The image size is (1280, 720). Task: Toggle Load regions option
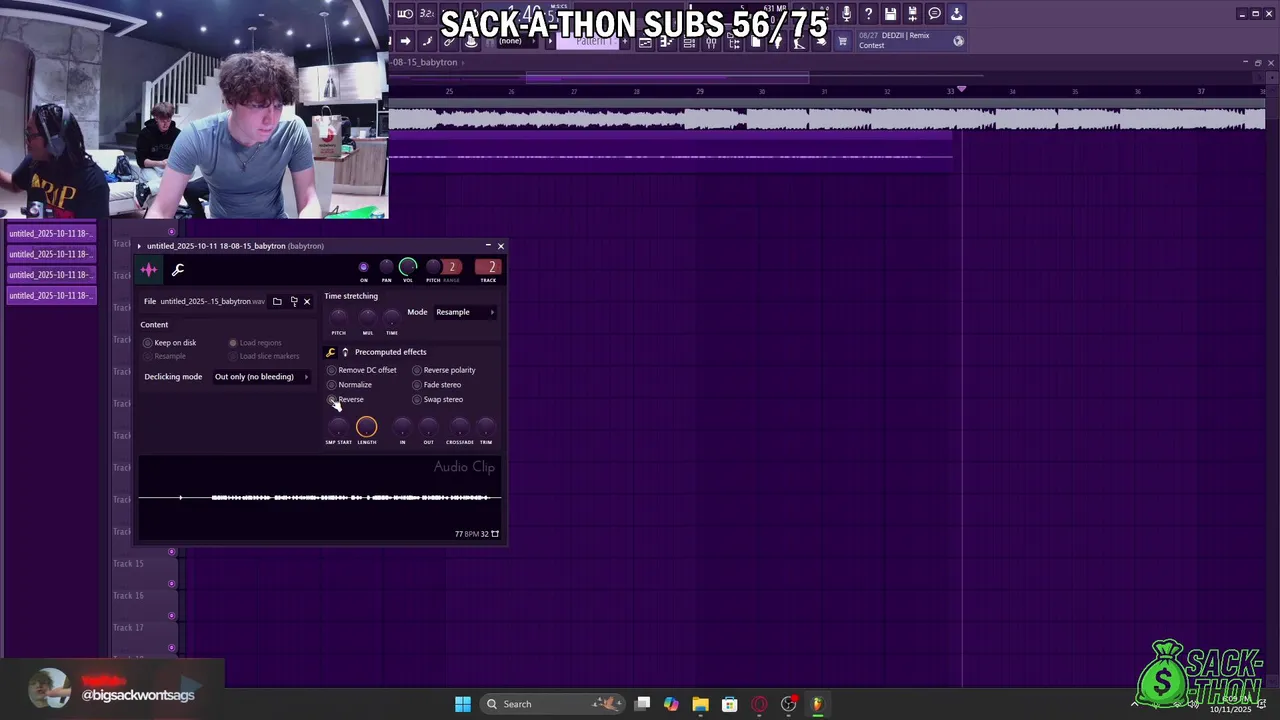coord(255,343)
